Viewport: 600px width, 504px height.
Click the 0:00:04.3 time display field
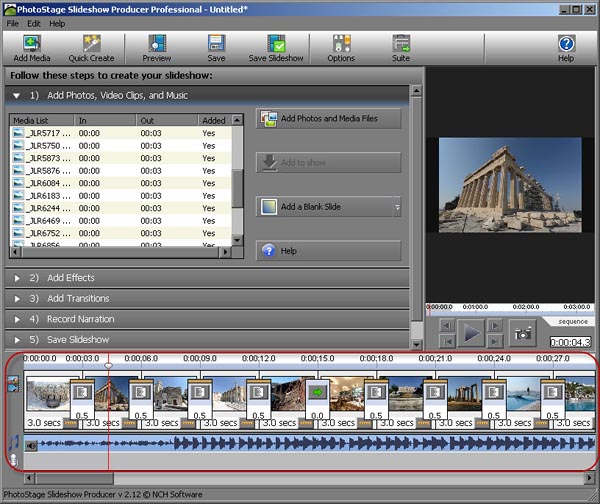pyautogui.click(x=570, y=342)
